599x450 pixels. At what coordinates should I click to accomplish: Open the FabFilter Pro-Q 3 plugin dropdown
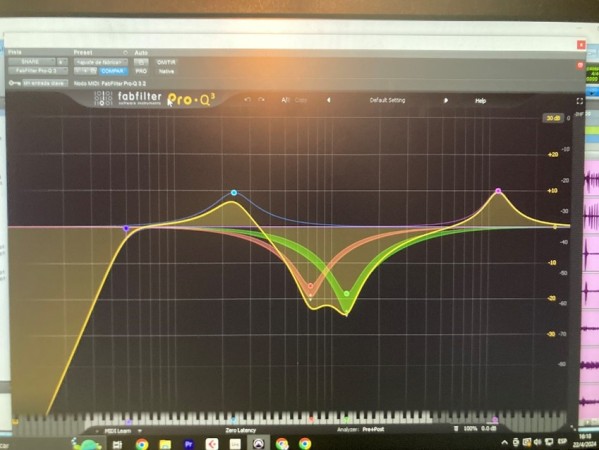pos(37,71)
